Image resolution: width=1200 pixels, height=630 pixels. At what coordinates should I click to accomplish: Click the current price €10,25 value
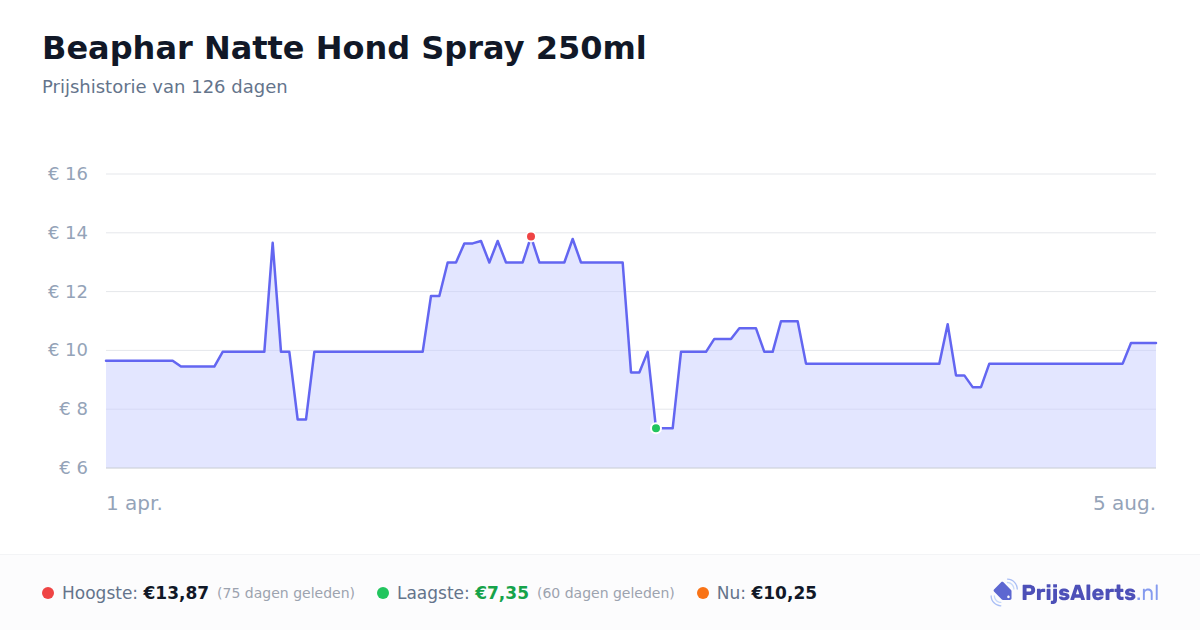click(784, 593)
